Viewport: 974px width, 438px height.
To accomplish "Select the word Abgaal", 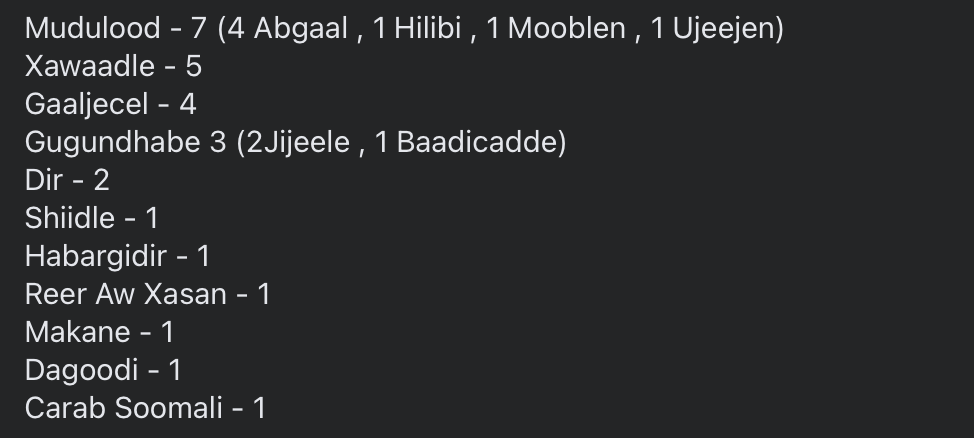I will [x=300, y=29].
